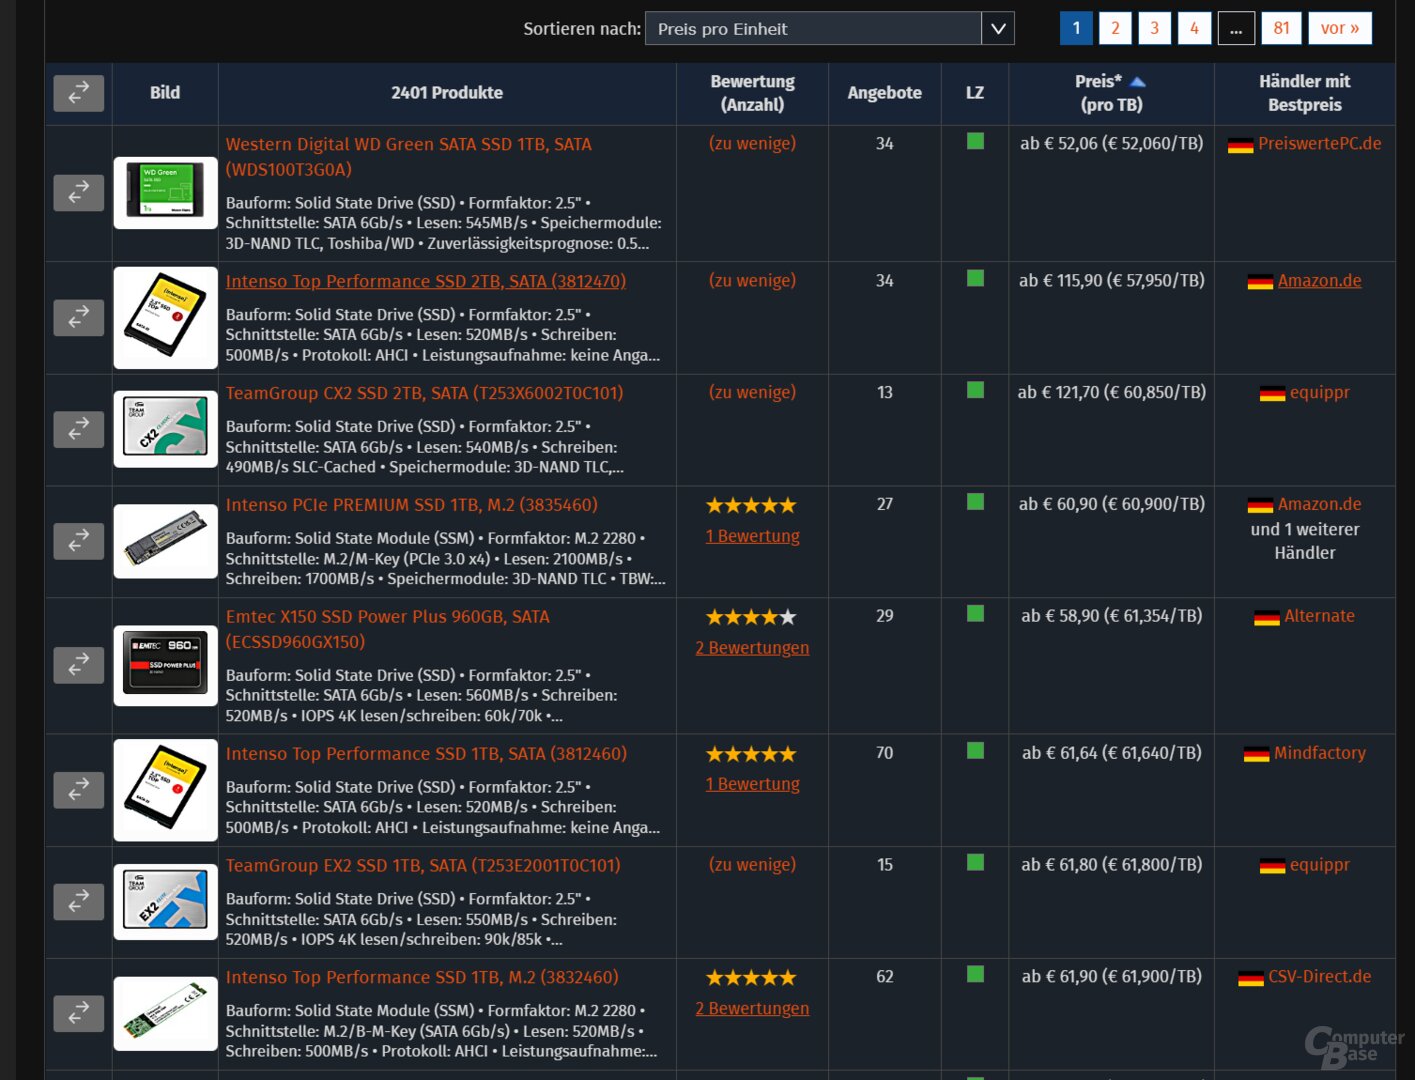Open Western Digital WD Green SSD 1TB link
The height and width of the screenshot is (1080, 1415).
408,157
